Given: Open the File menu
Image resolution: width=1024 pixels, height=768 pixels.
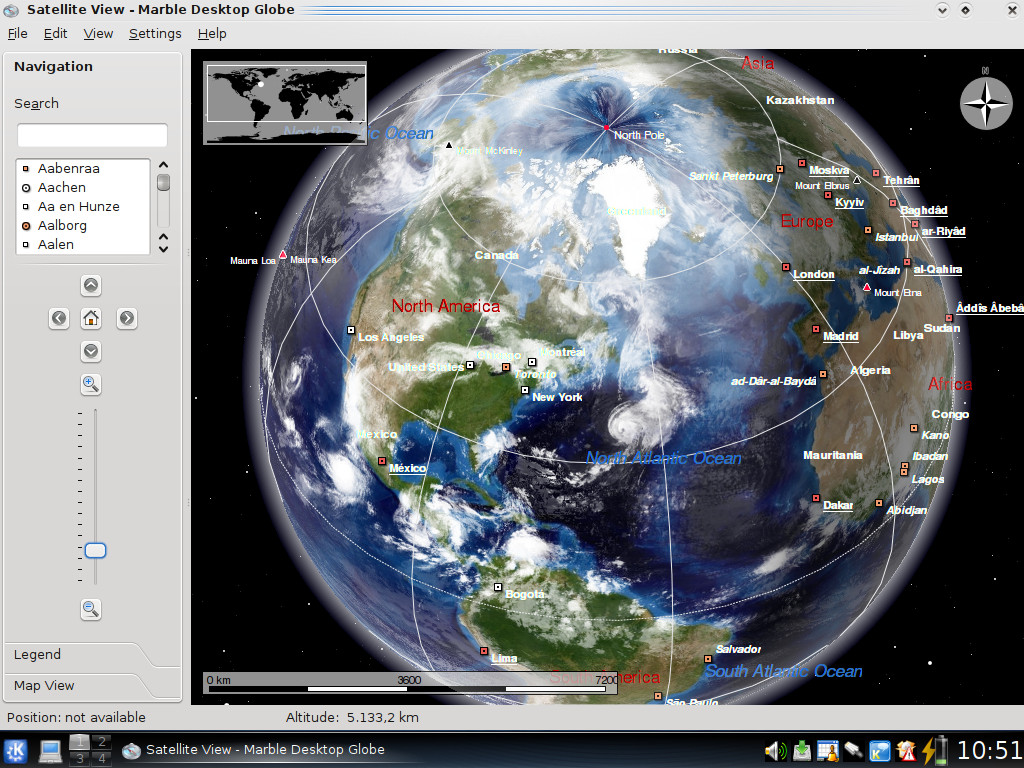Looking at the screenshot, I should (x=18, y=33).
